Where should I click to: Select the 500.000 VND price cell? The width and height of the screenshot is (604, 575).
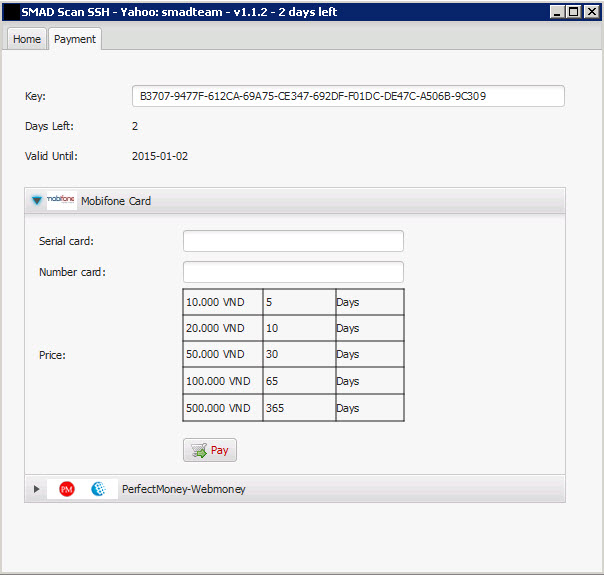click(x=223, y=408)
